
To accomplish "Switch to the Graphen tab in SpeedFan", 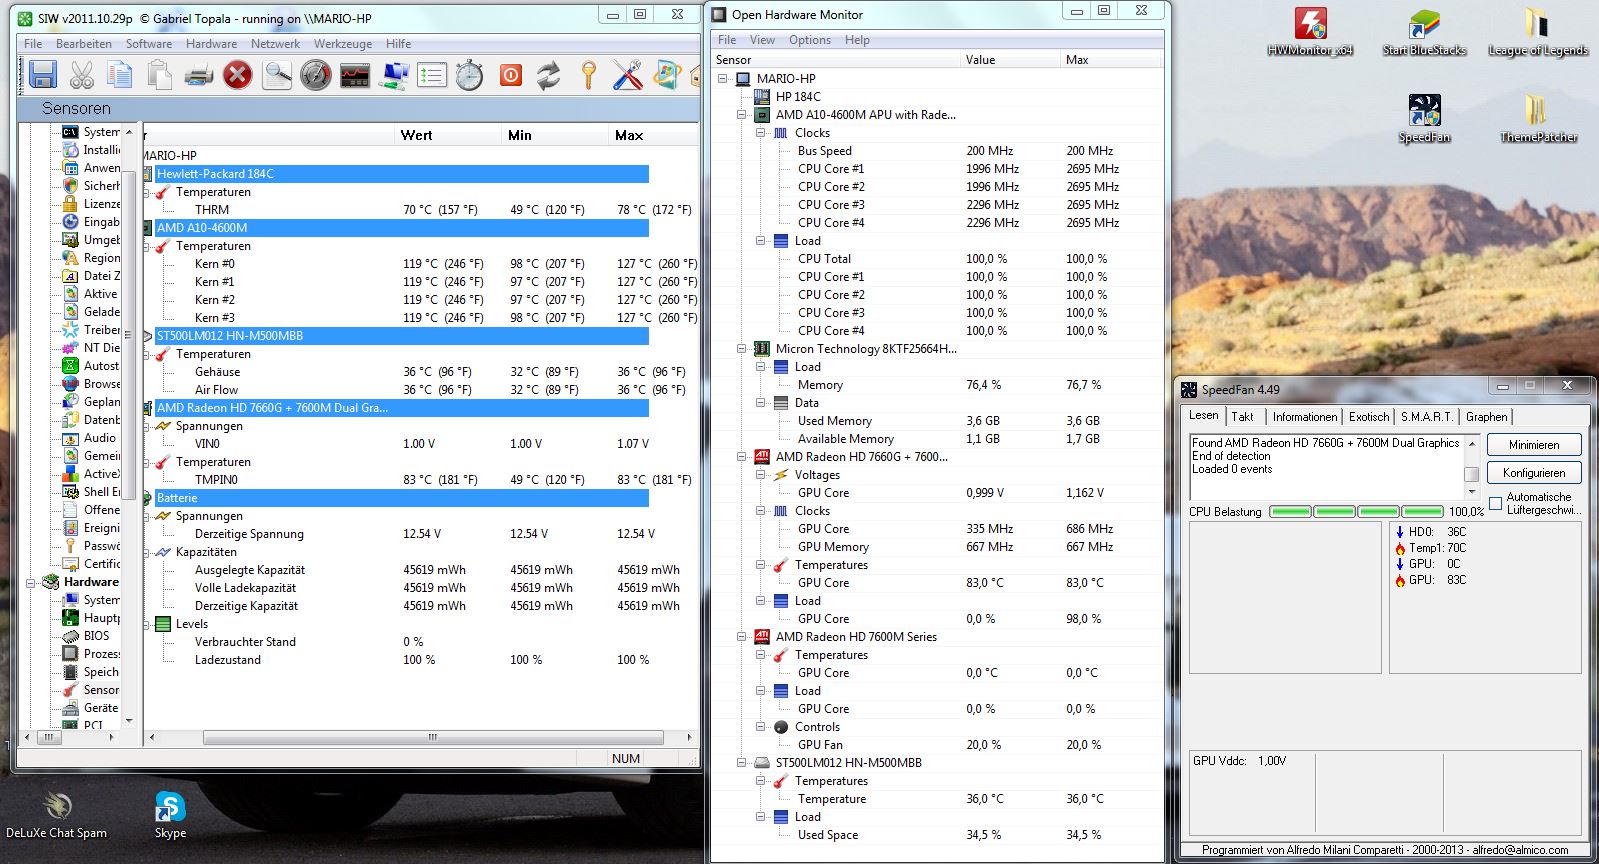I will pyautogui.click(x=1486, y=417).
